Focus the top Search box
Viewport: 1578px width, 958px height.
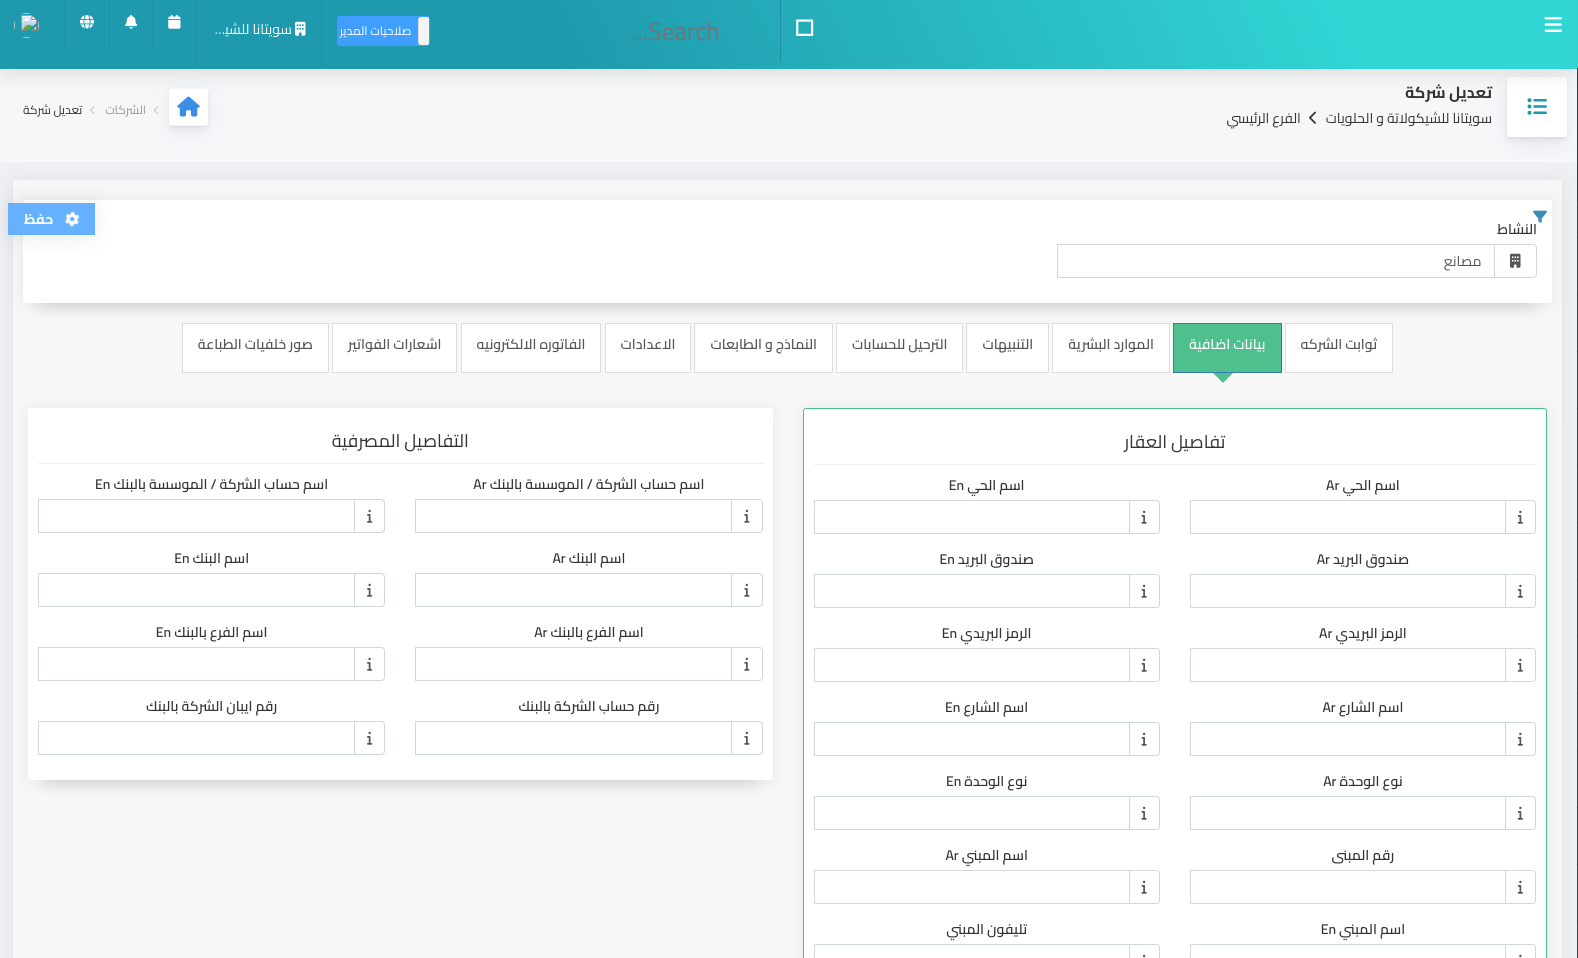[x=675, y=32]
